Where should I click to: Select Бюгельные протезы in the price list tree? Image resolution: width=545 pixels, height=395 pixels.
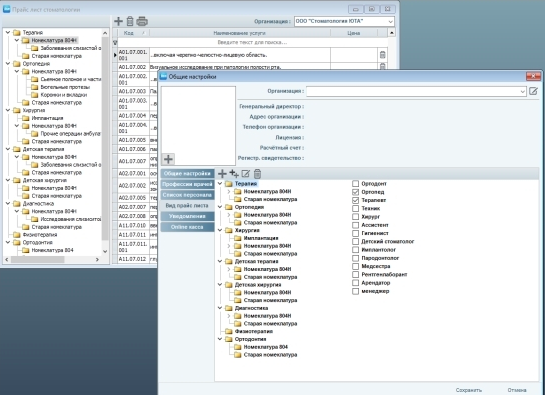click(65, 87)
